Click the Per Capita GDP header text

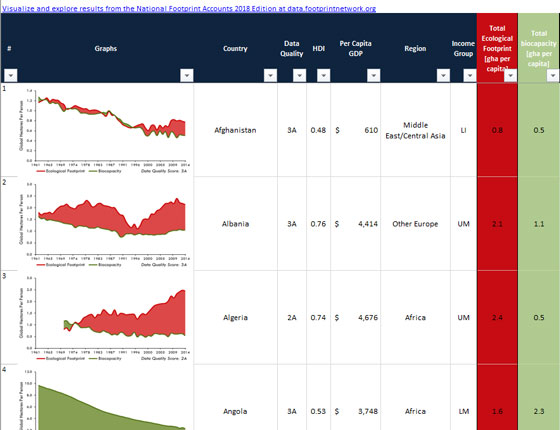(355, 49)
